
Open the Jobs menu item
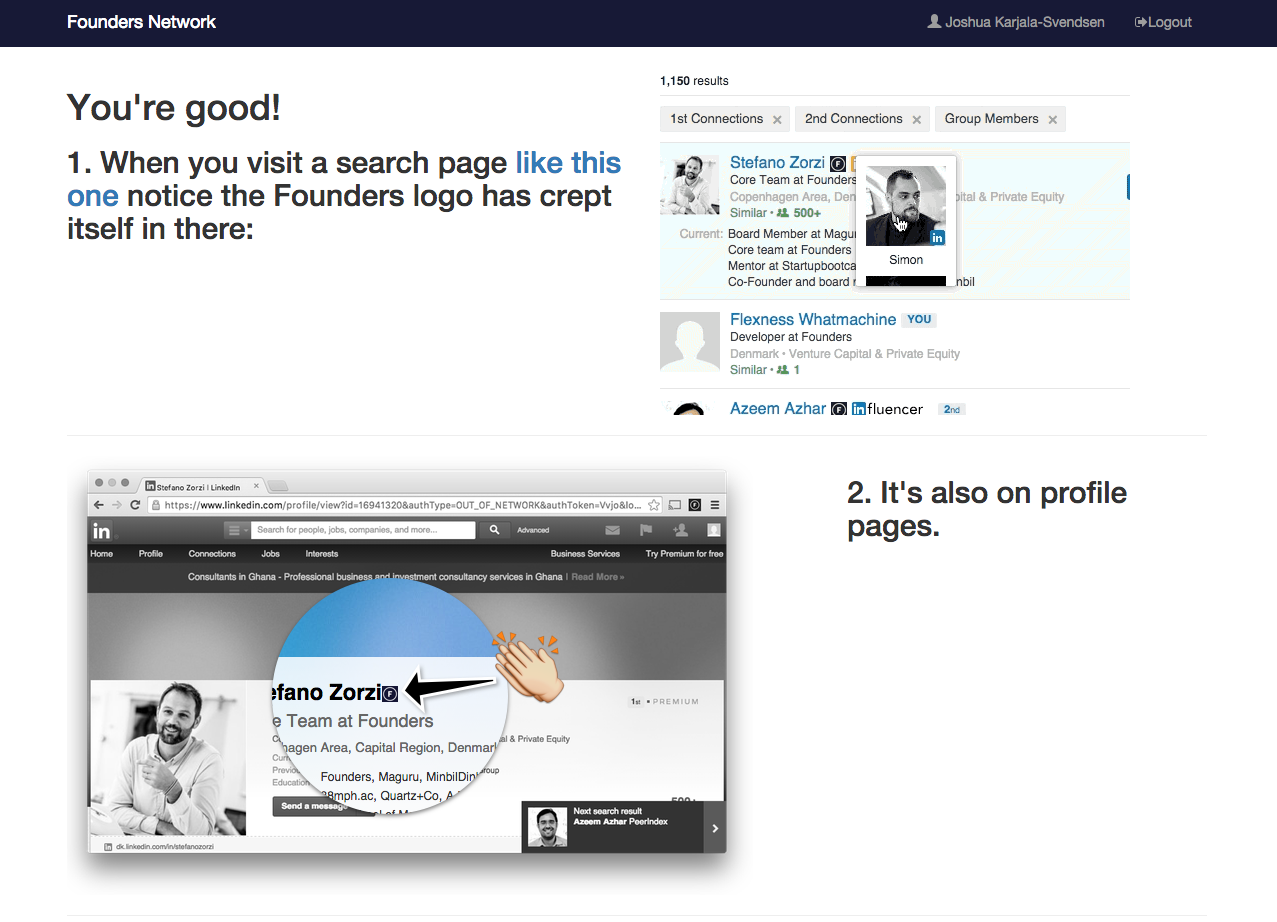pos(270,553)
